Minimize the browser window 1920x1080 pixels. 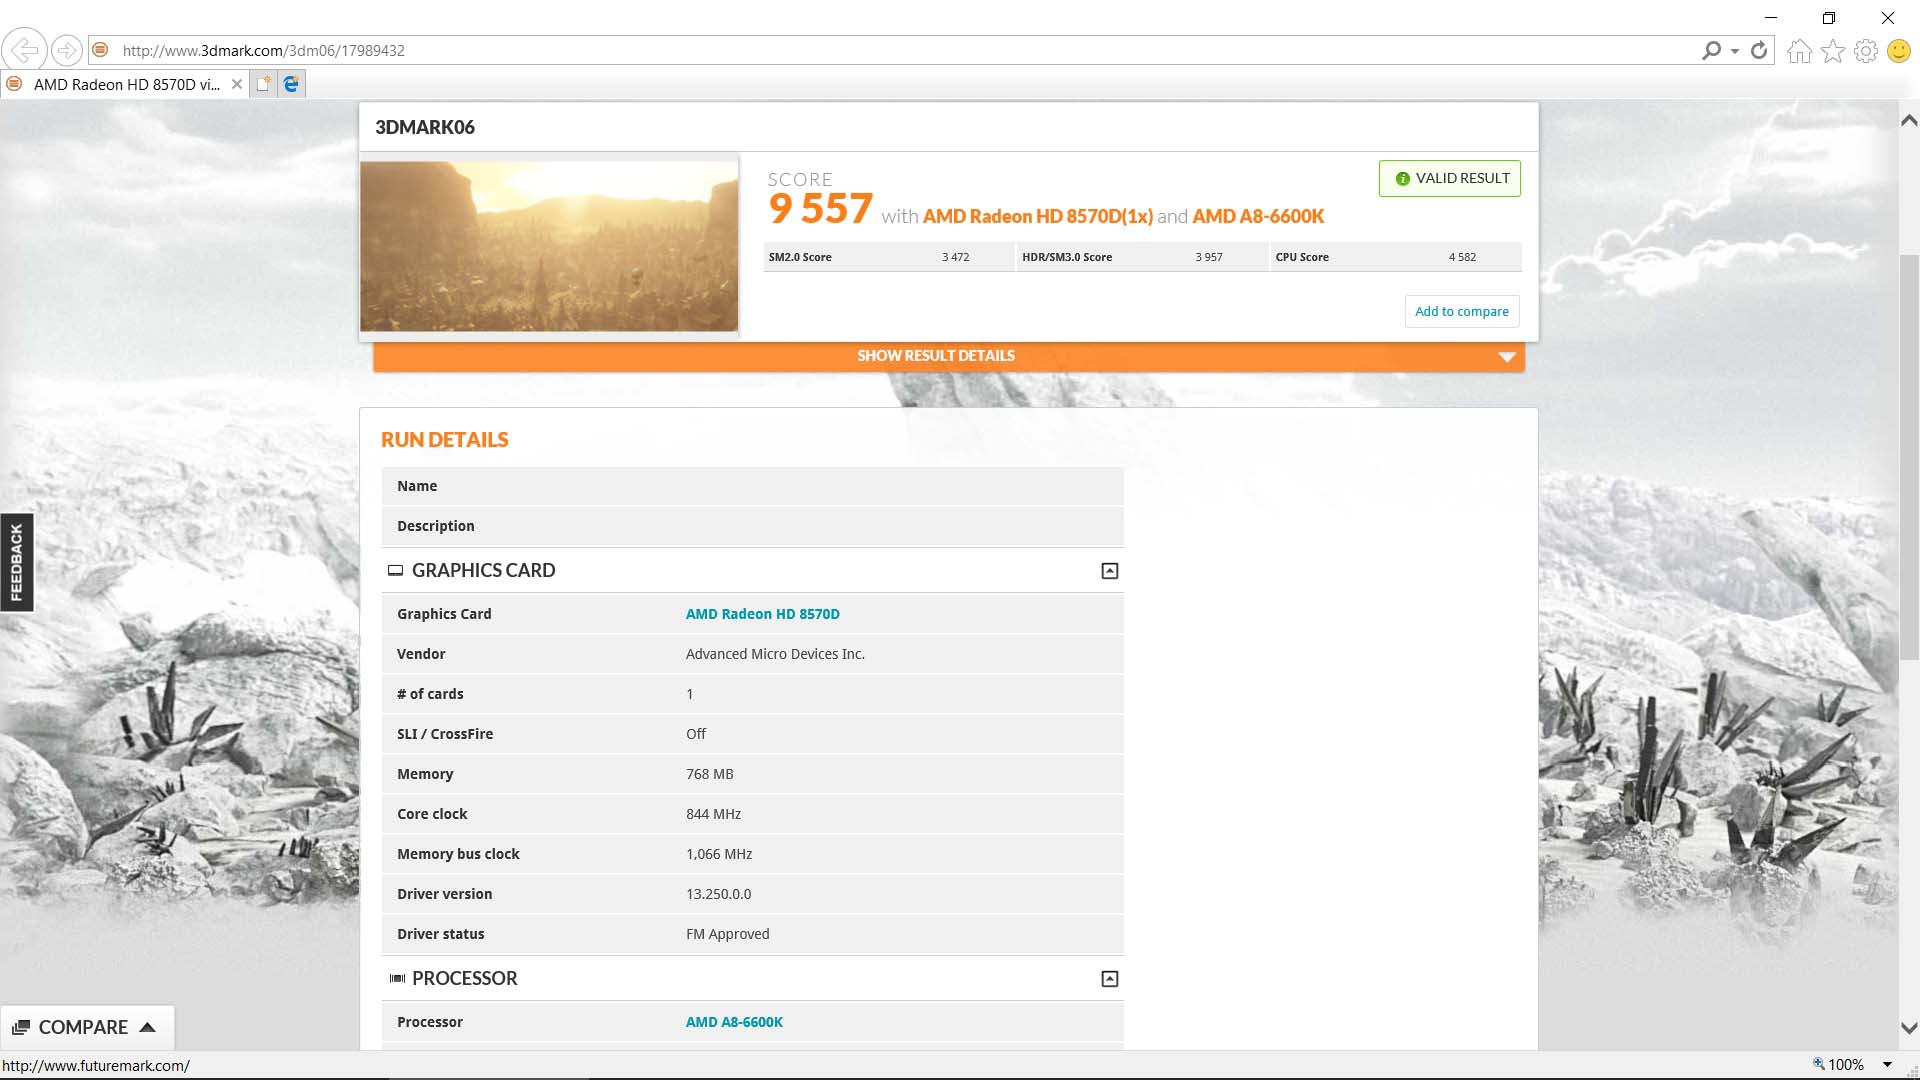pyautogui.click(x=1771, y=18)
